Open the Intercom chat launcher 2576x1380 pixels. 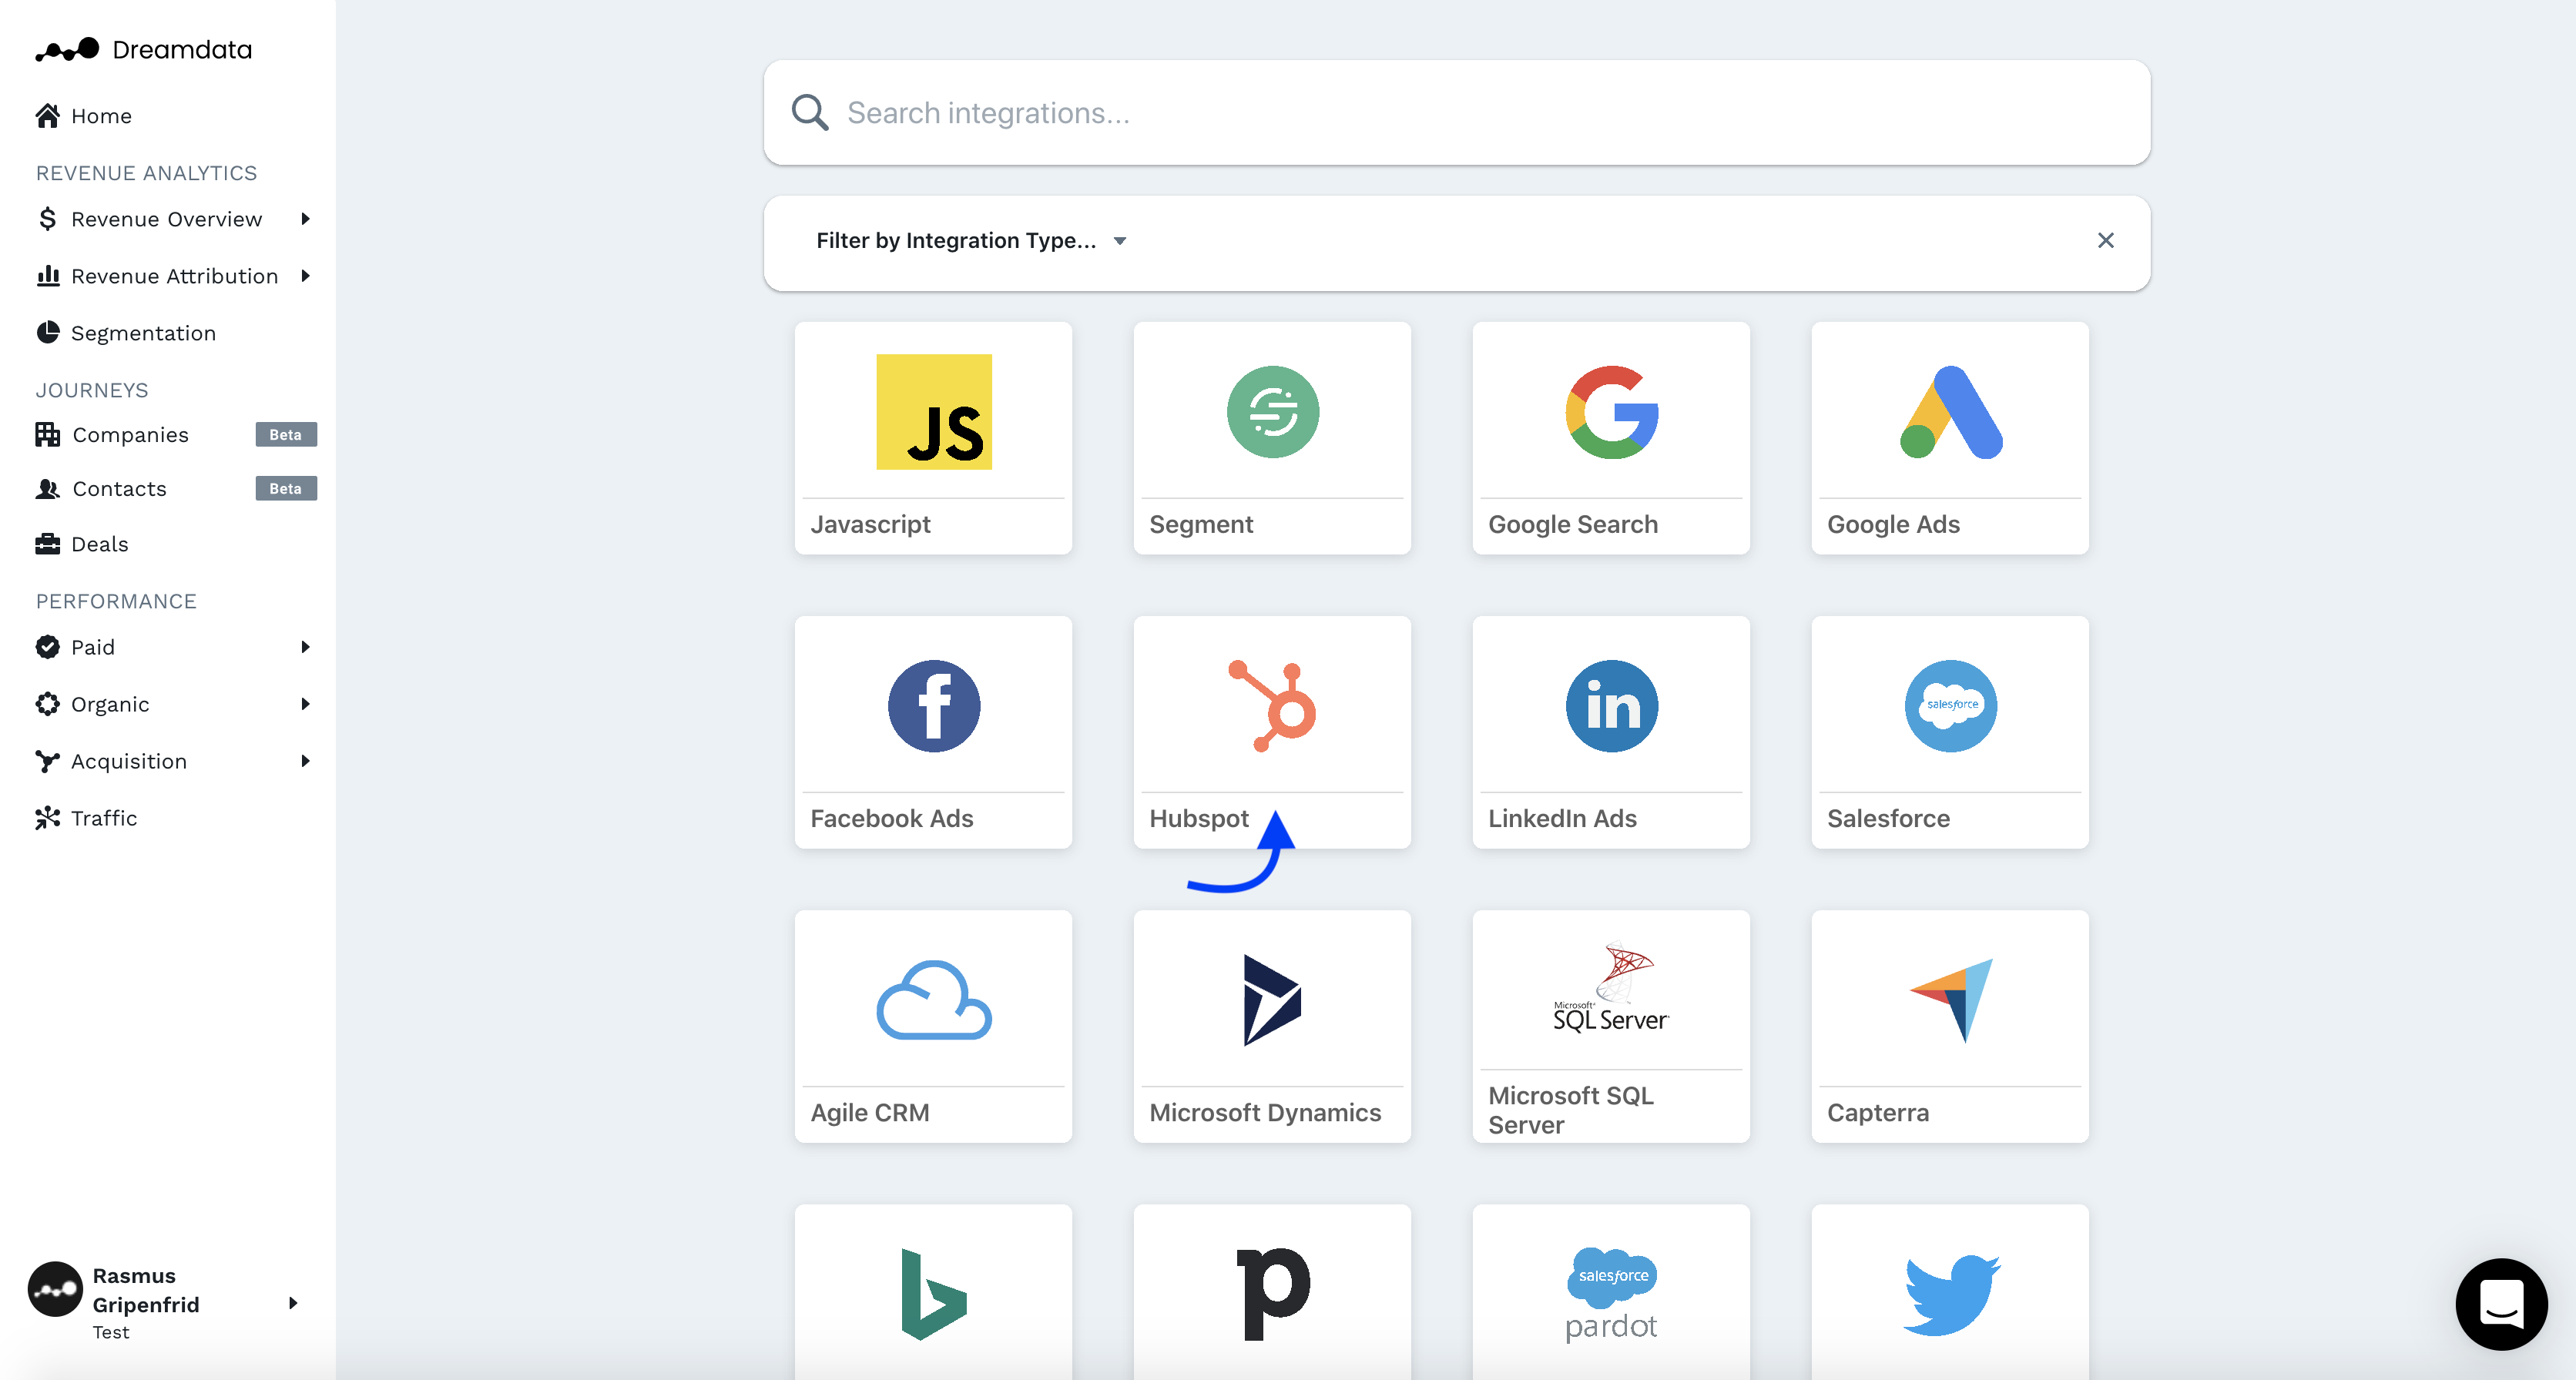tap(2501, 1304)
